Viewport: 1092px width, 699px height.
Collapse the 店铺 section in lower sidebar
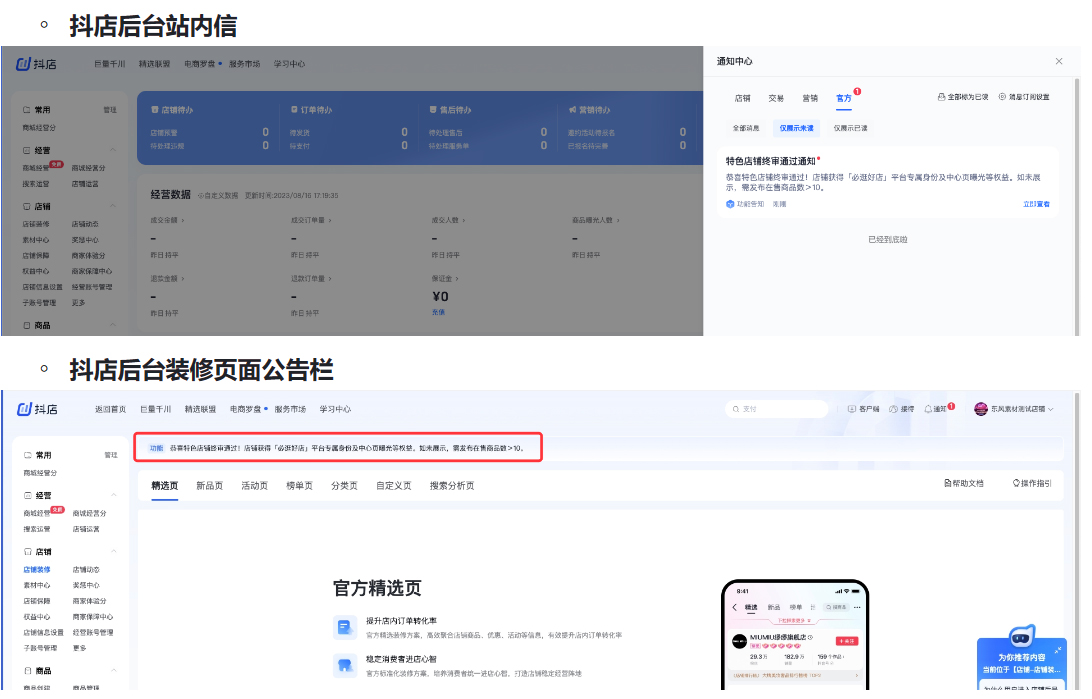tap(113, 551)
